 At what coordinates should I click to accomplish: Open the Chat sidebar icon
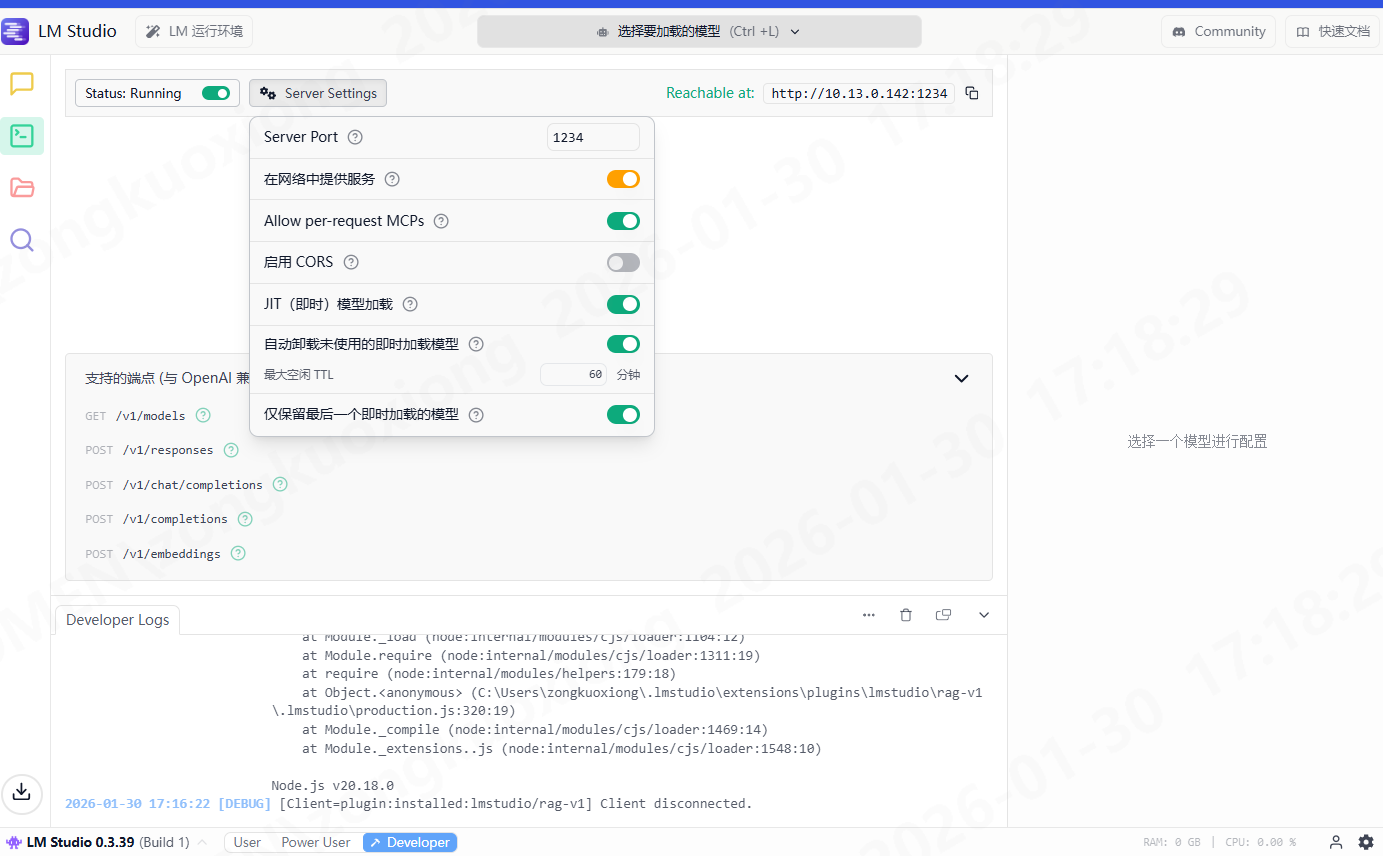(22, 84)
